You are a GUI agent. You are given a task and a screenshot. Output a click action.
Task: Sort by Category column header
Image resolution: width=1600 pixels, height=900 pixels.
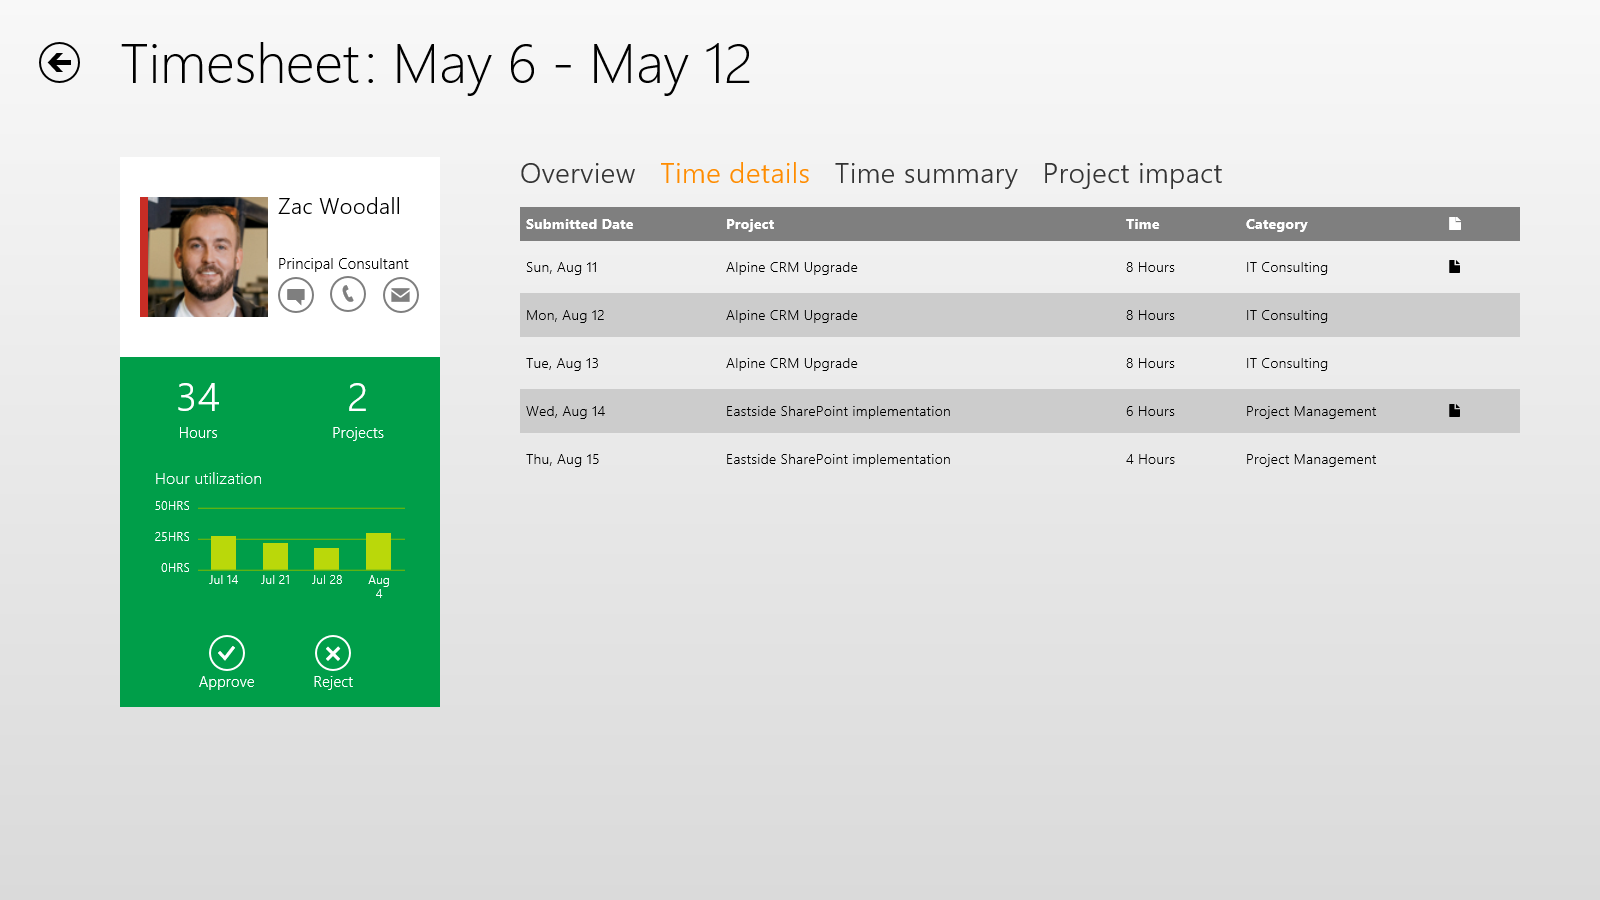point(1276,224)
